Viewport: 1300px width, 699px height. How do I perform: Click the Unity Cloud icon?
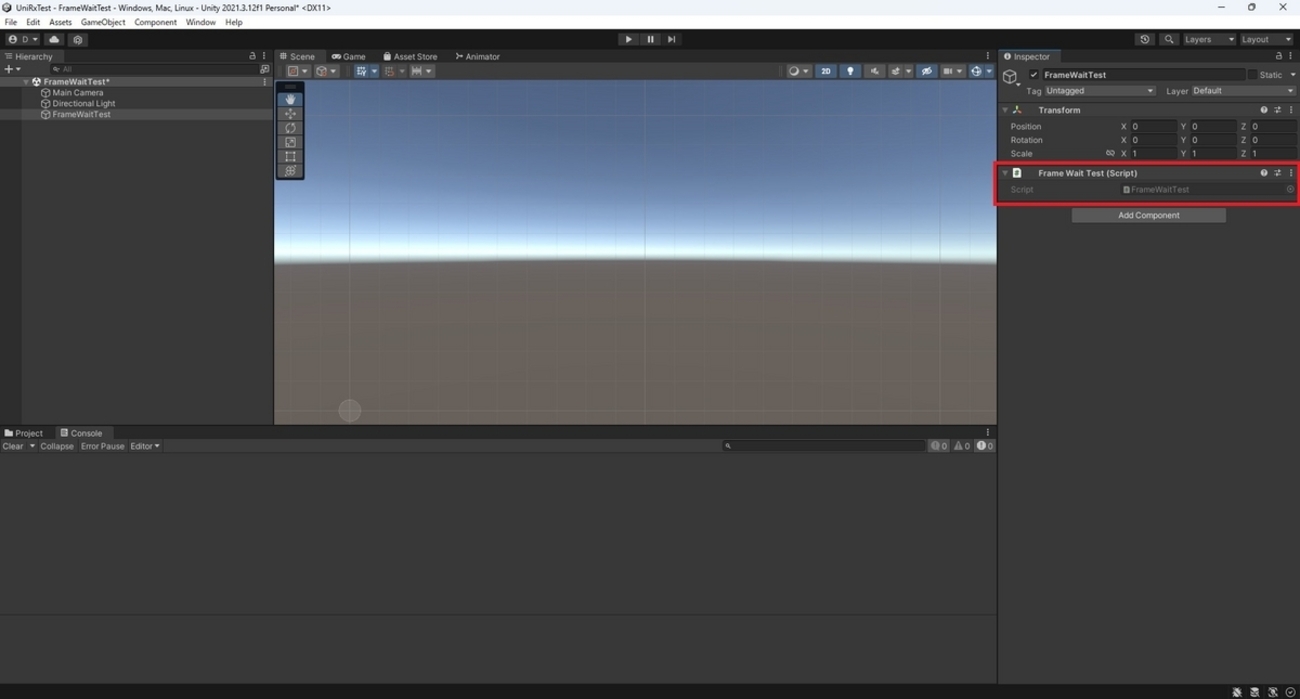click(x=53, y=39)
